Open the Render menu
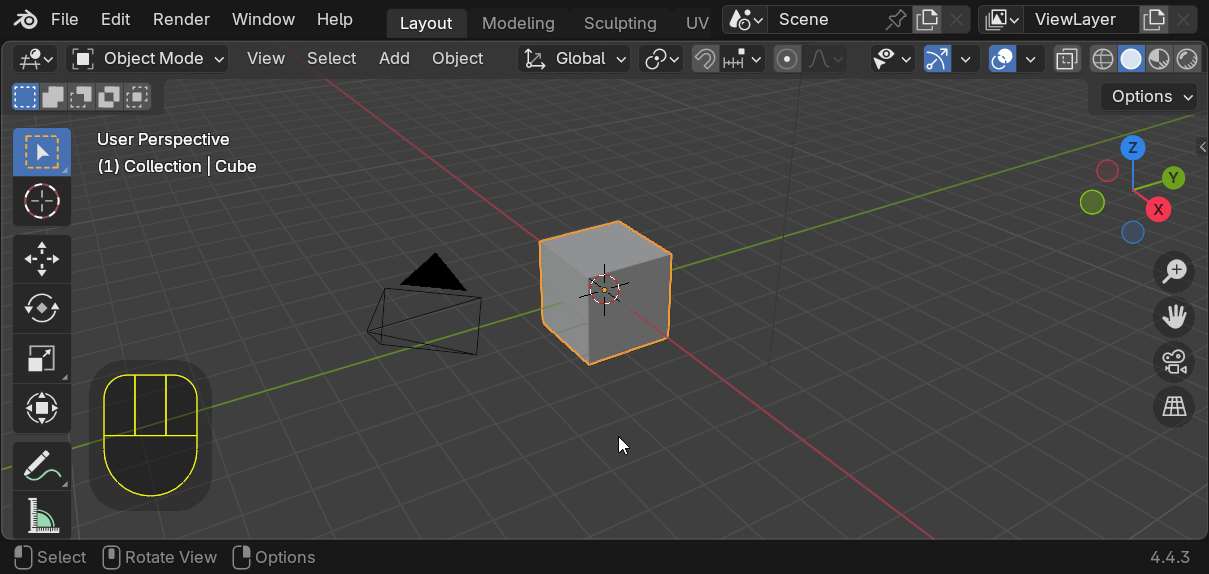Viewport: 1209px width, 574px height. (x=181, y=19)
